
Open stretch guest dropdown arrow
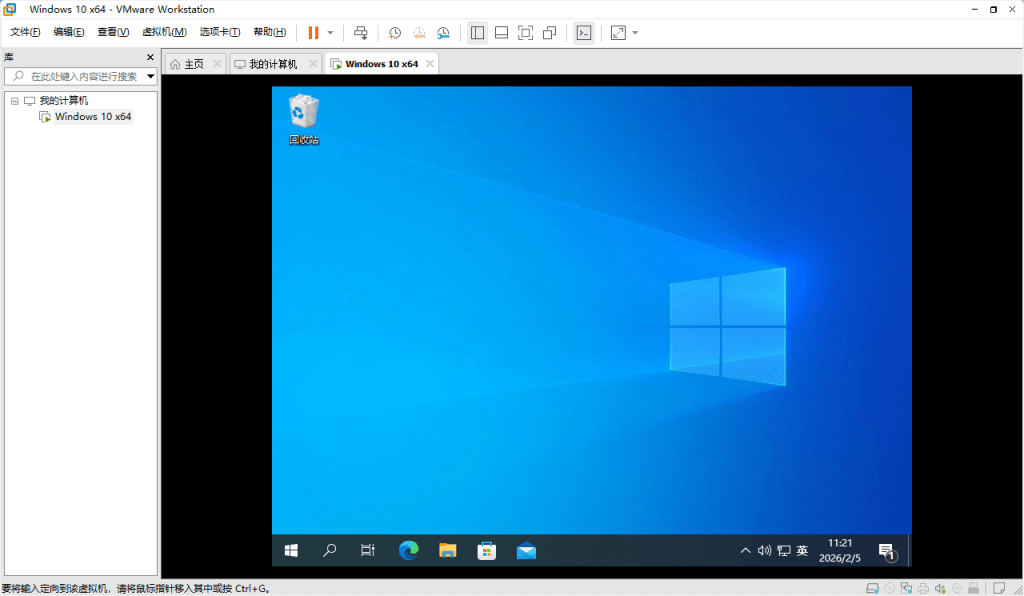coord(635,33)
